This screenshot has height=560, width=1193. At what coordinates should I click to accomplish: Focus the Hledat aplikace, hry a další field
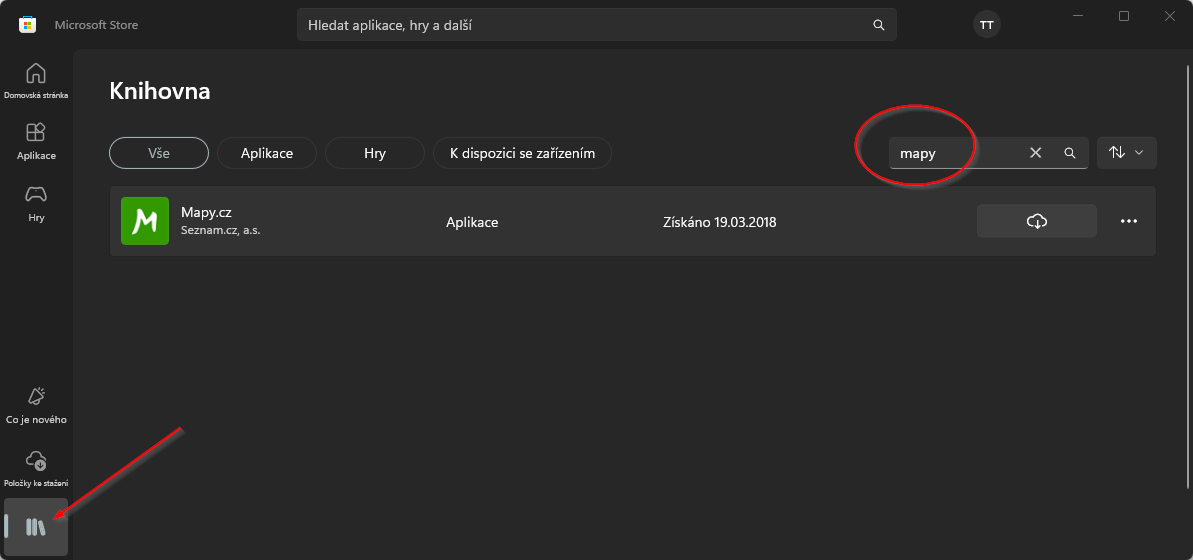(580, 25)
